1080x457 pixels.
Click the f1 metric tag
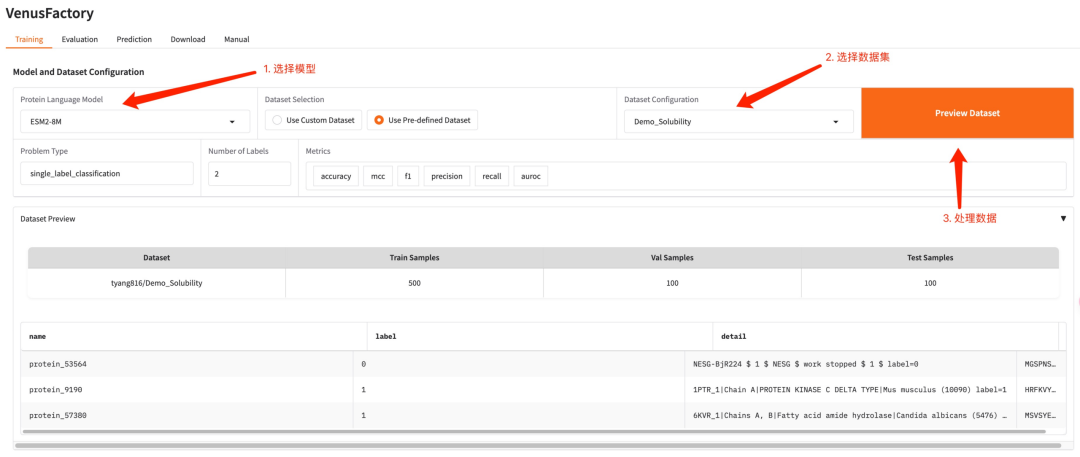(x=407, y=176)
